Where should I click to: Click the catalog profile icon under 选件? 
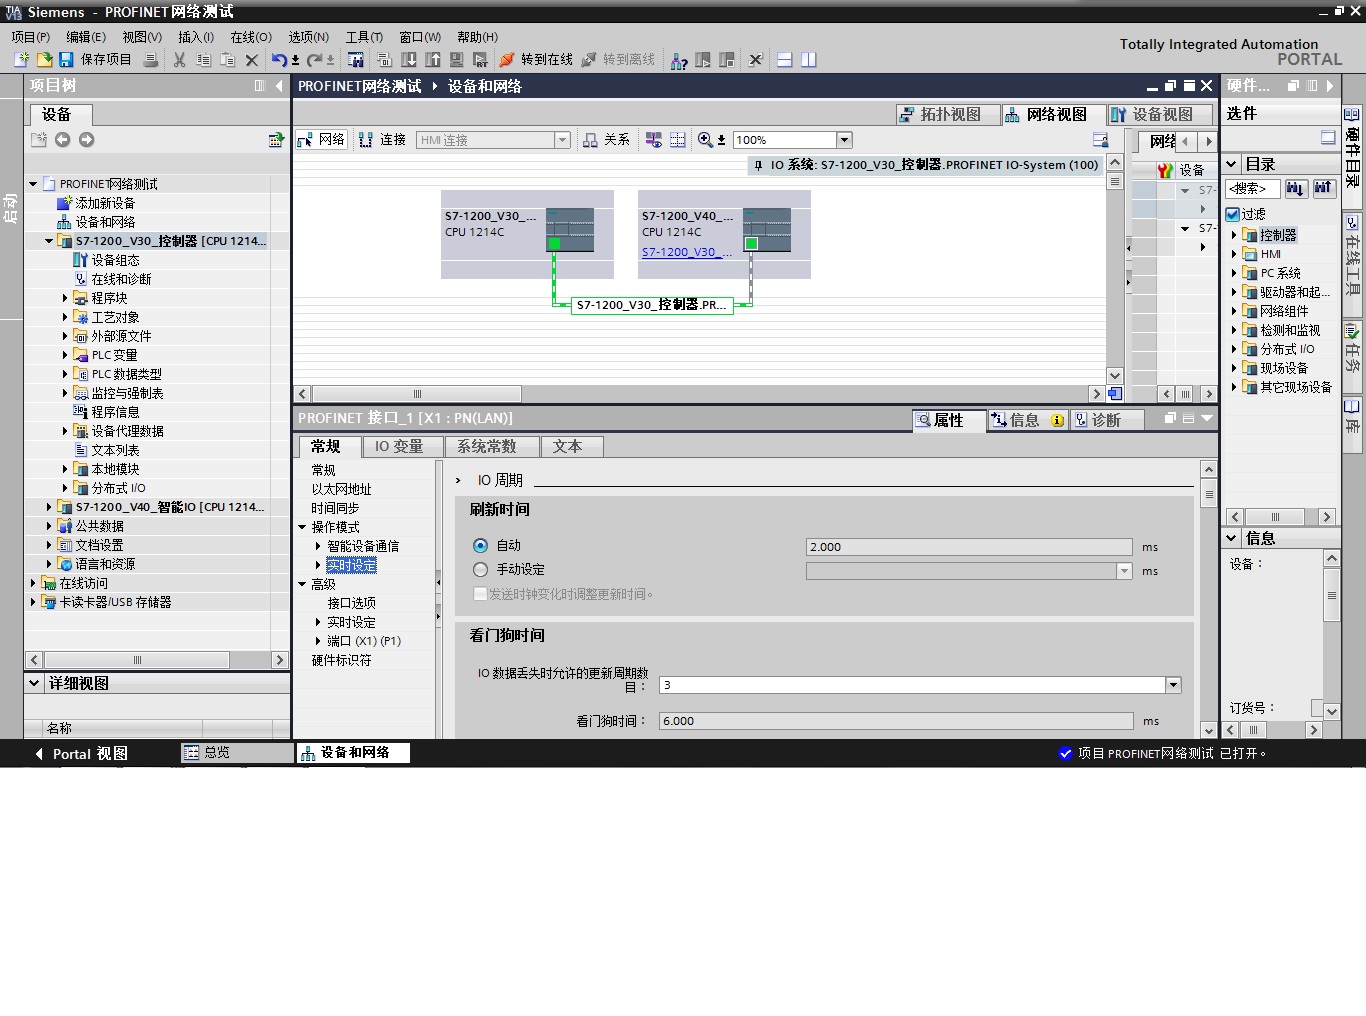(x=1328, y=137)
